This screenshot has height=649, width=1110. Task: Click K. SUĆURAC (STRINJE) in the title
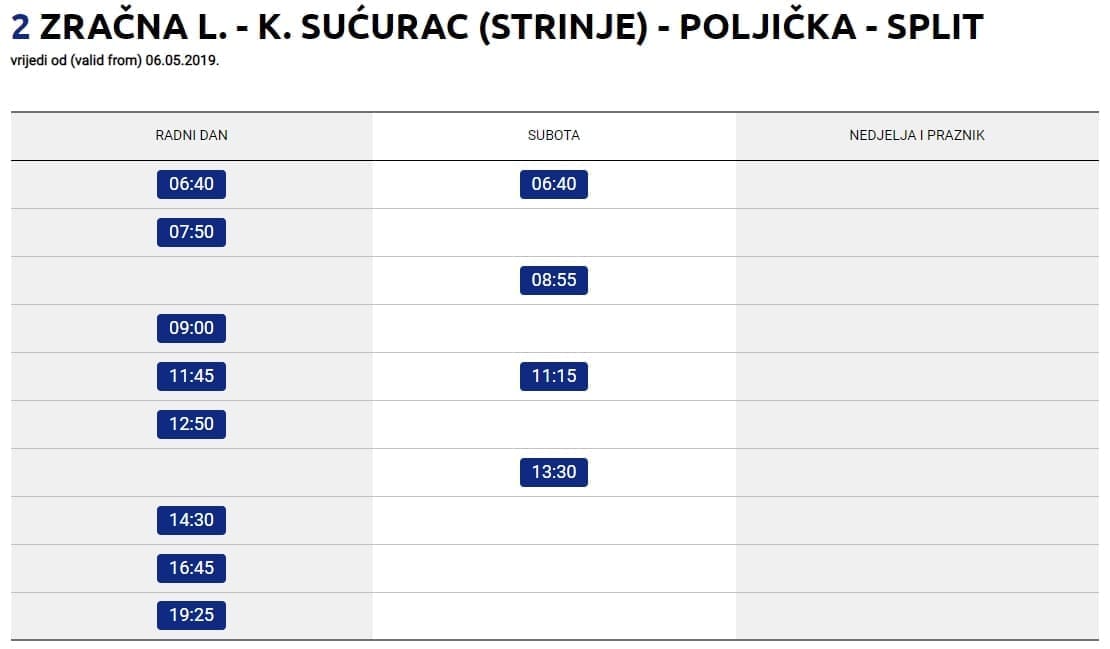point(448,27)
